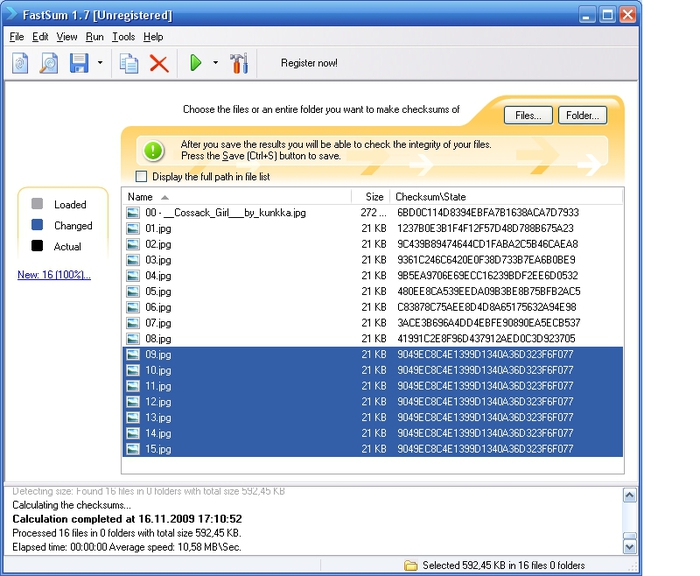Click the FastSum title bar app icon
Image resolution: width=700 pixels, height=576 pixels.
12,14
